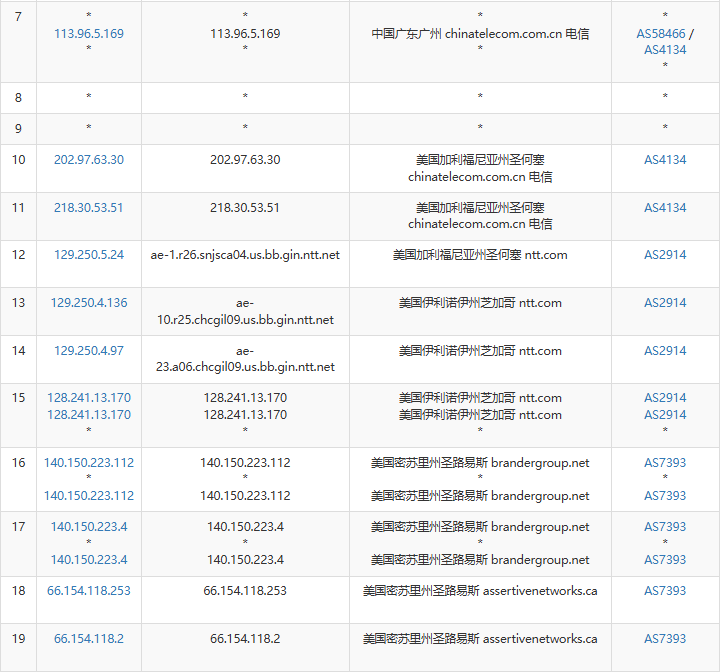Click IP link 129.250.4.136
720x672 pixels.
(x=89, y=303)
